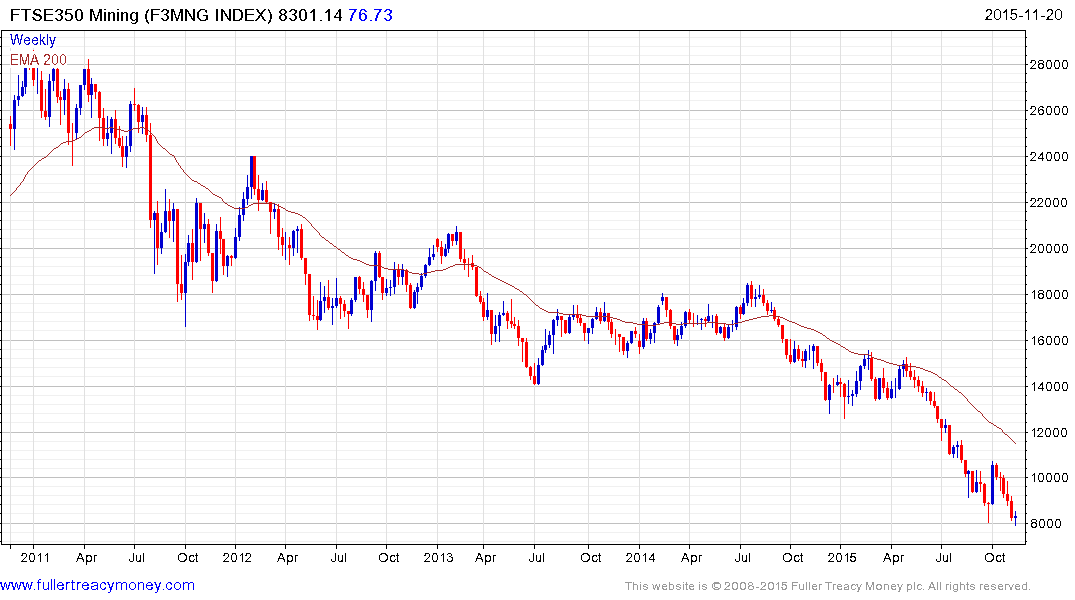The height and width of the screenshot is (600, 1075).
Task: Click the 10000 y-axis label
Action: [x=1048, y=477]
